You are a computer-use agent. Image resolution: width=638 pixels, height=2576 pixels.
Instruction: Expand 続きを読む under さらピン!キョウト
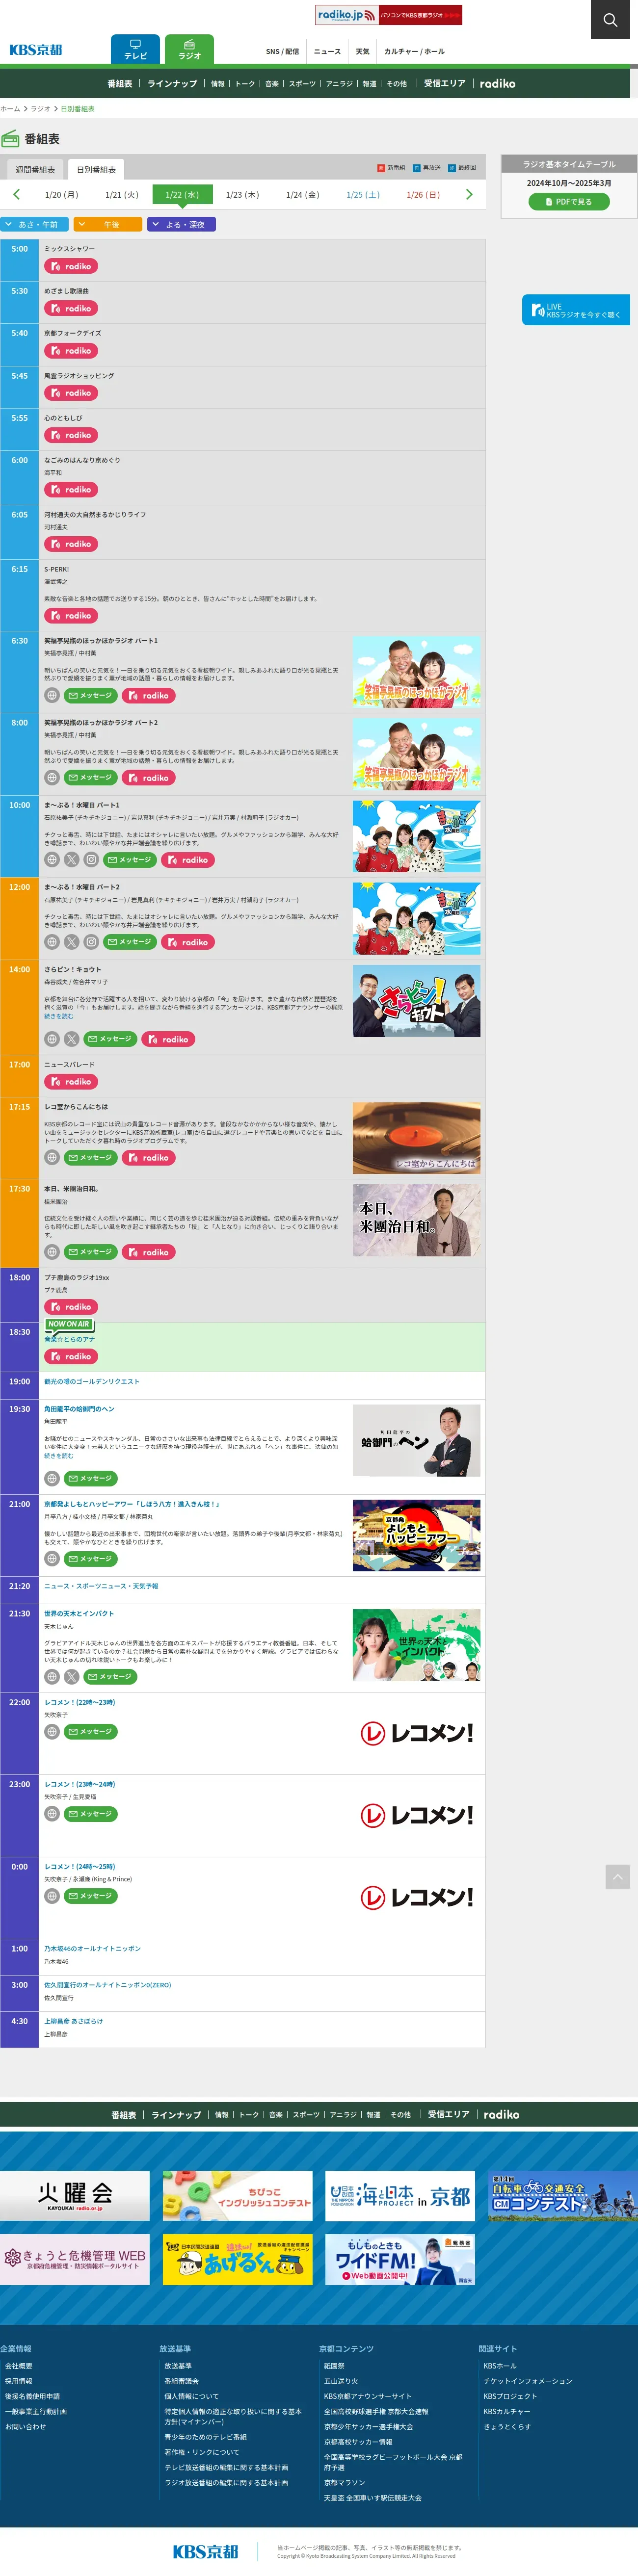pos(58,1016)
